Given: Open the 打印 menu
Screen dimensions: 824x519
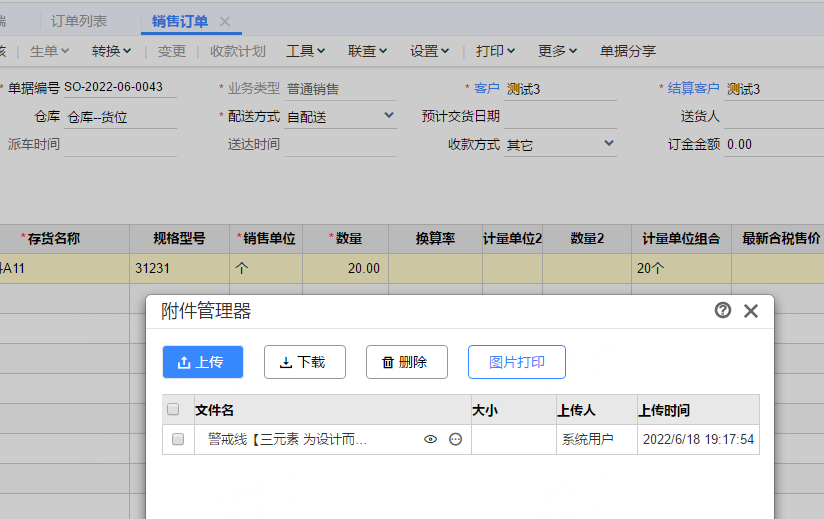Looking at the screenshot, I should 496,51.
